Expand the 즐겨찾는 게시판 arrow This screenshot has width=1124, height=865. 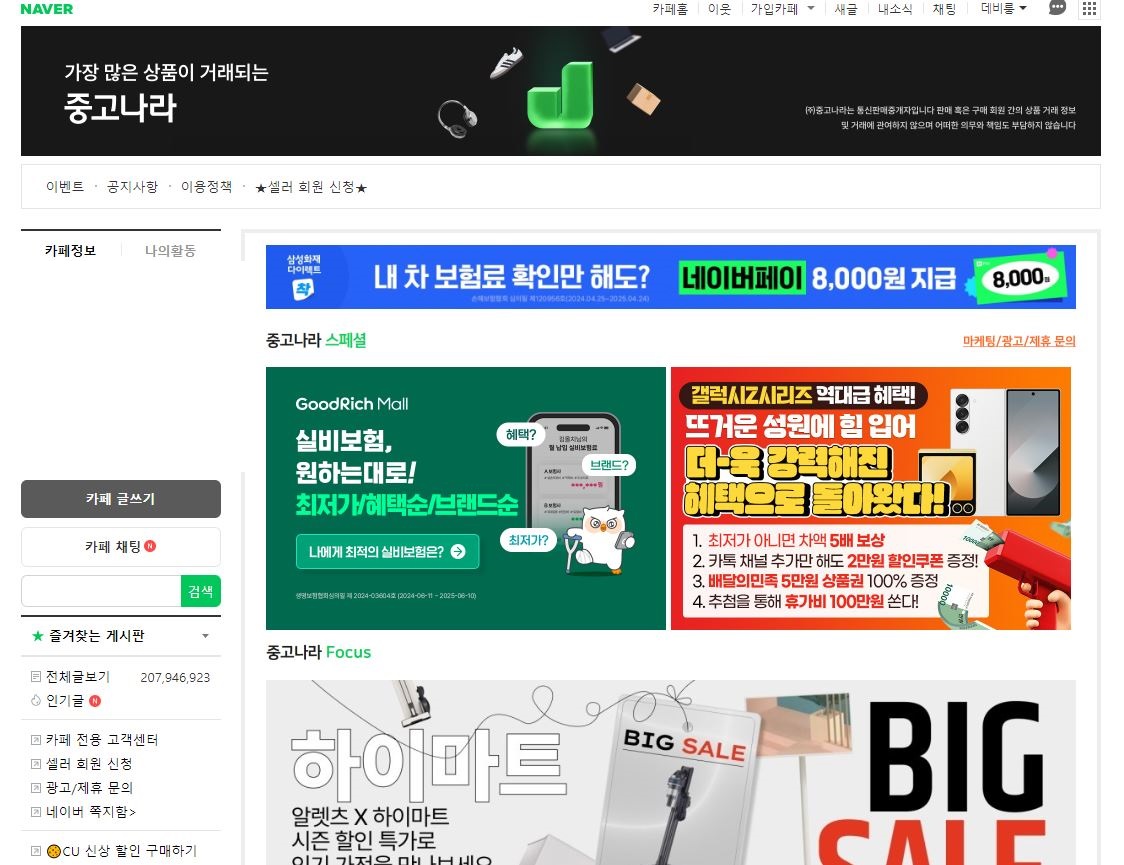click(205, 636)
